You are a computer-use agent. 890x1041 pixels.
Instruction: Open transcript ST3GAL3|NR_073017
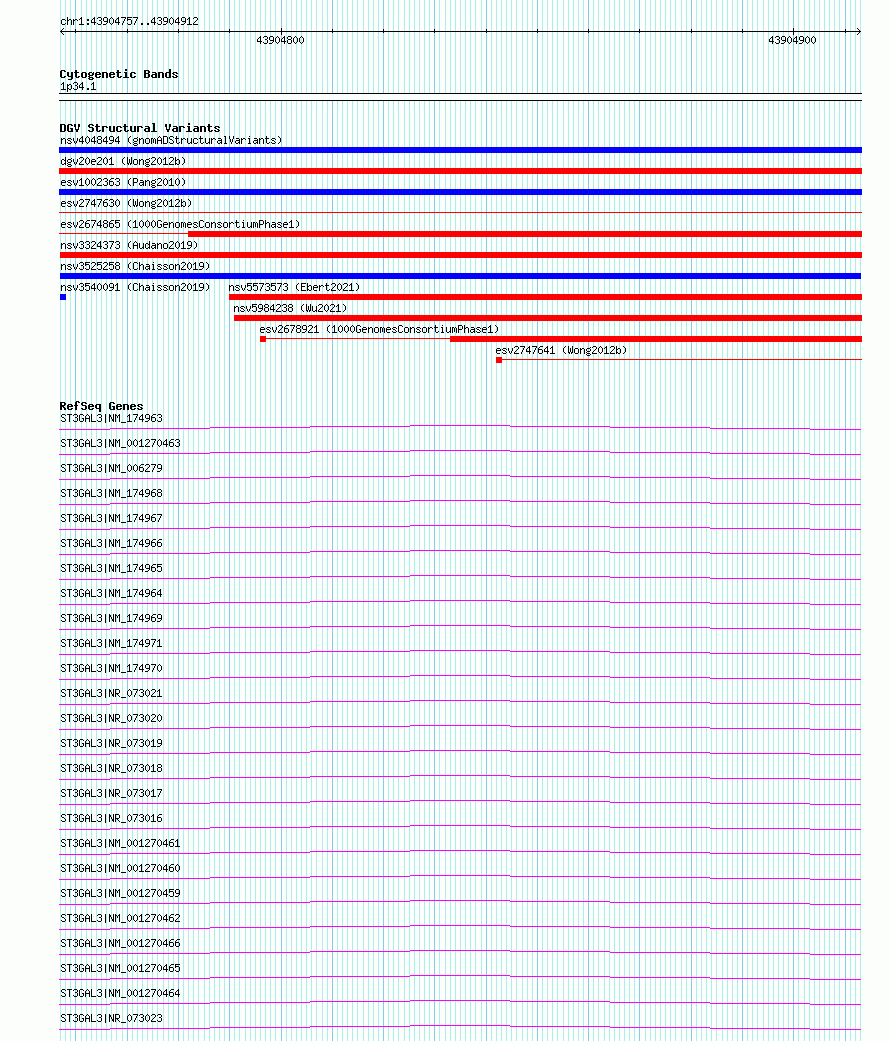pos(111,793)
